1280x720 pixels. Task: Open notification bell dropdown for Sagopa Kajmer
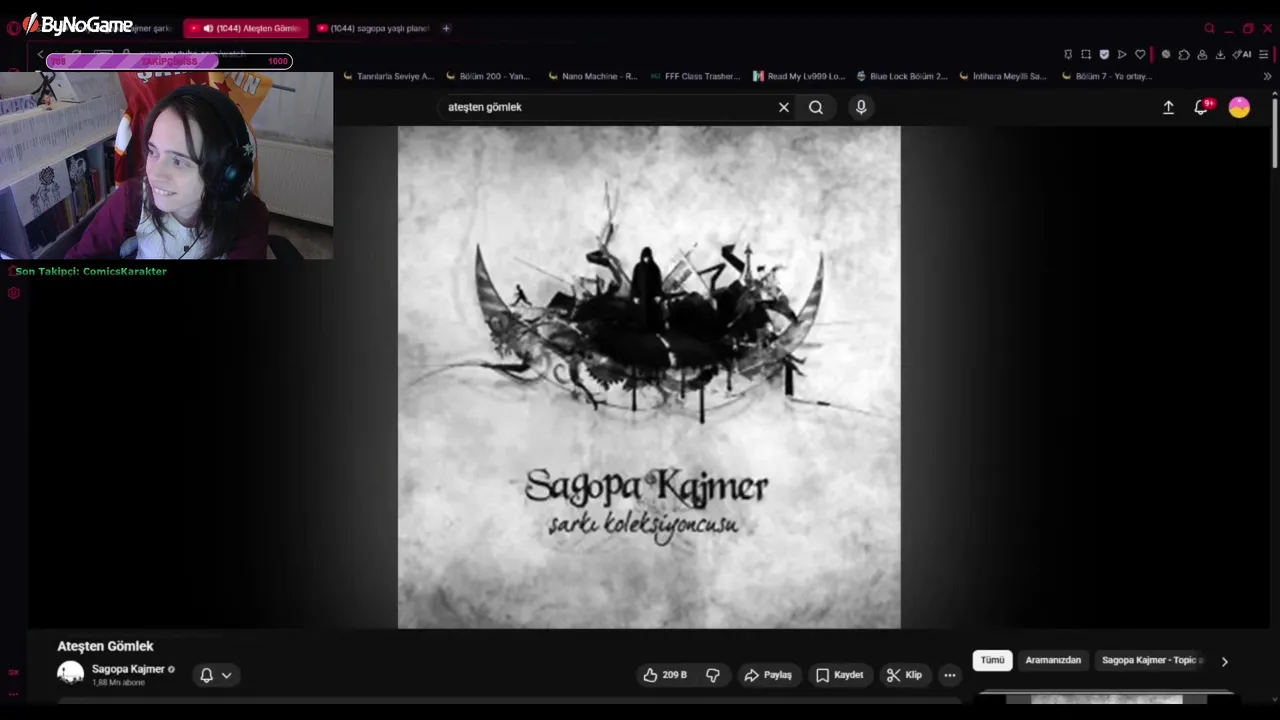215,675
